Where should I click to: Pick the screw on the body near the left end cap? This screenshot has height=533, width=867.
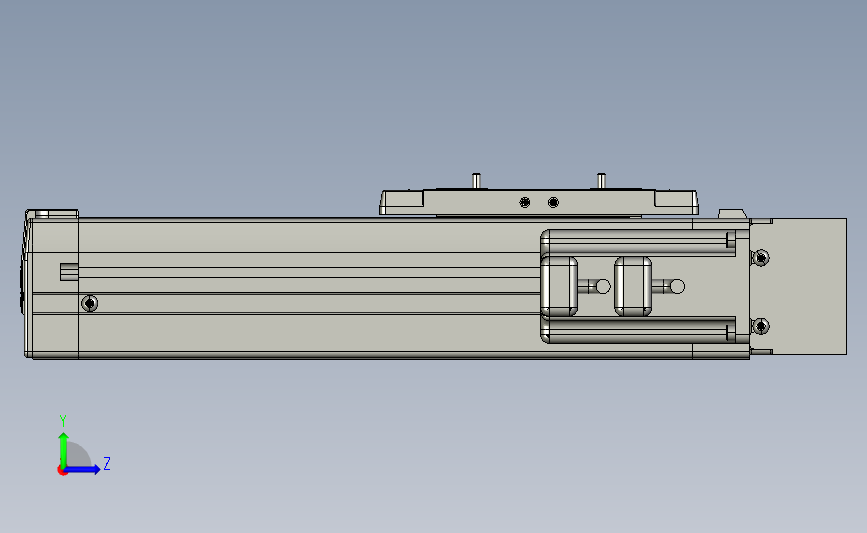coord(90,303)
